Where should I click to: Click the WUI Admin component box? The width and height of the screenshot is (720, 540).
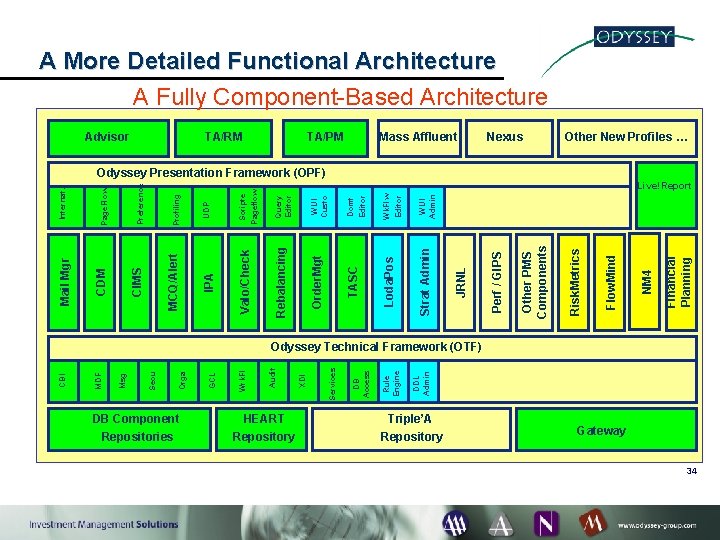(427, 207)
